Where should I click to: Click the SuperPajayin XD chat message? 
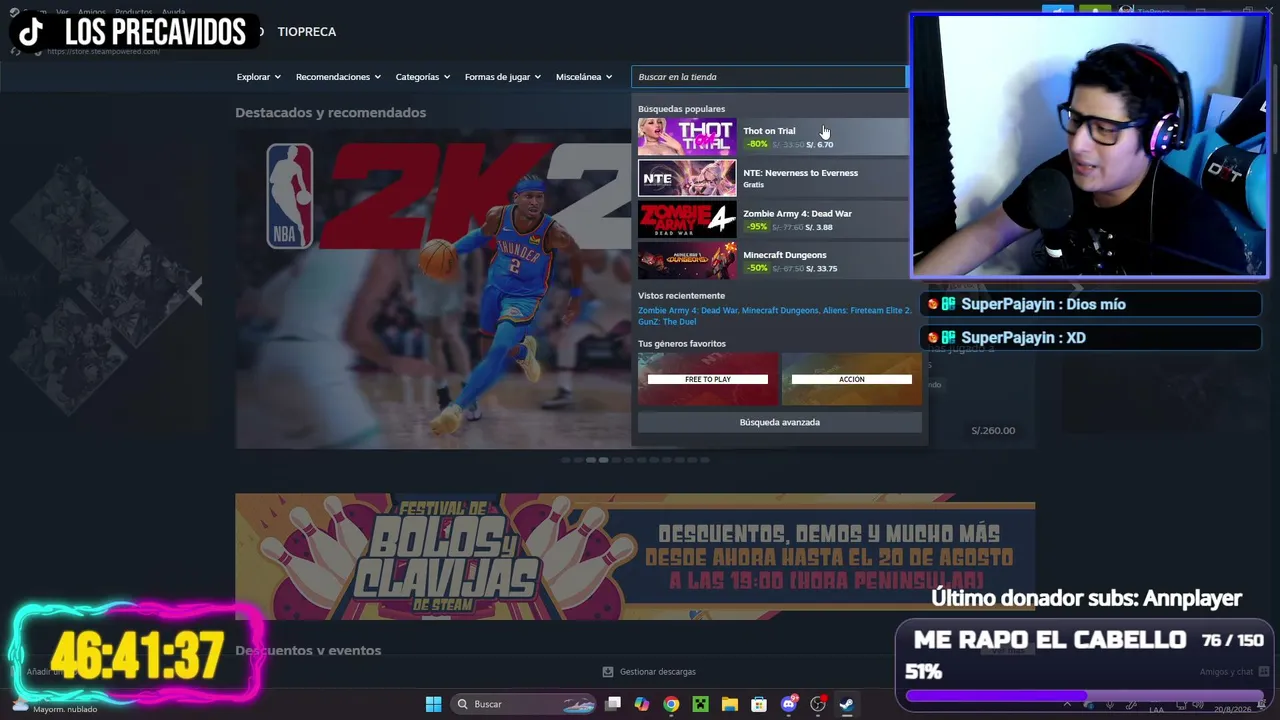(1090, 338)
